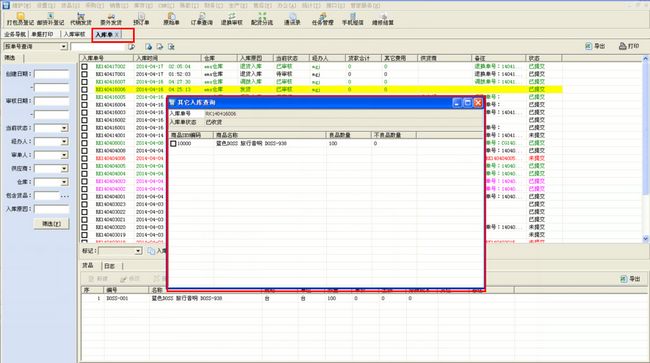The image size is (650, 363).
Task: Click the 入库原因 filter text field
Action: pos(51,209)
